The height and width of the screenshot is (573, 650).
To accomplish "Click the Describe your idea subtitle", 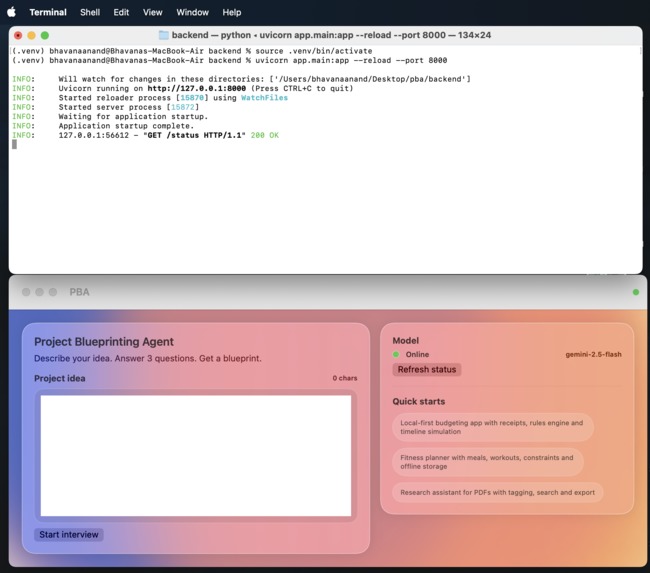I will 148,358.
